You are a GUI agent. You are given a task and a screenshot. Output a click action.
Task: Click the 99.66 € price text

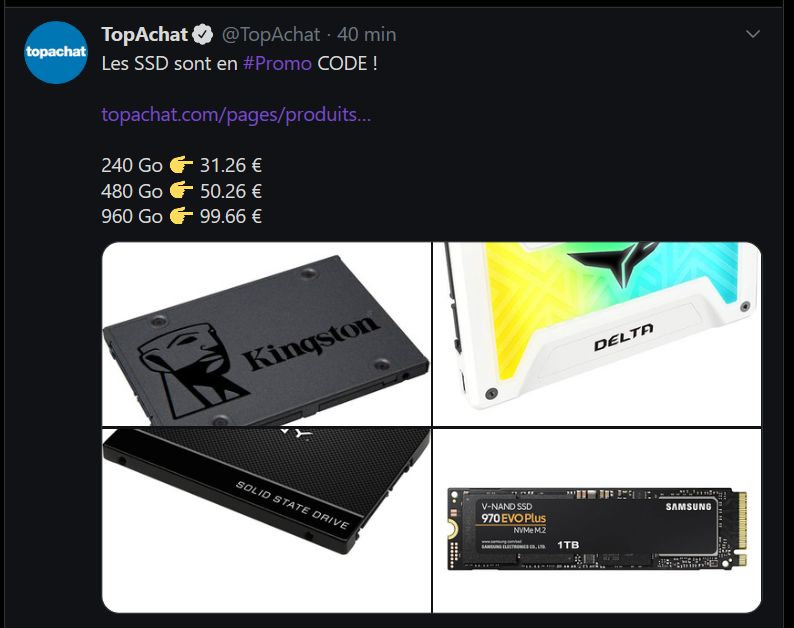(231, 216)
